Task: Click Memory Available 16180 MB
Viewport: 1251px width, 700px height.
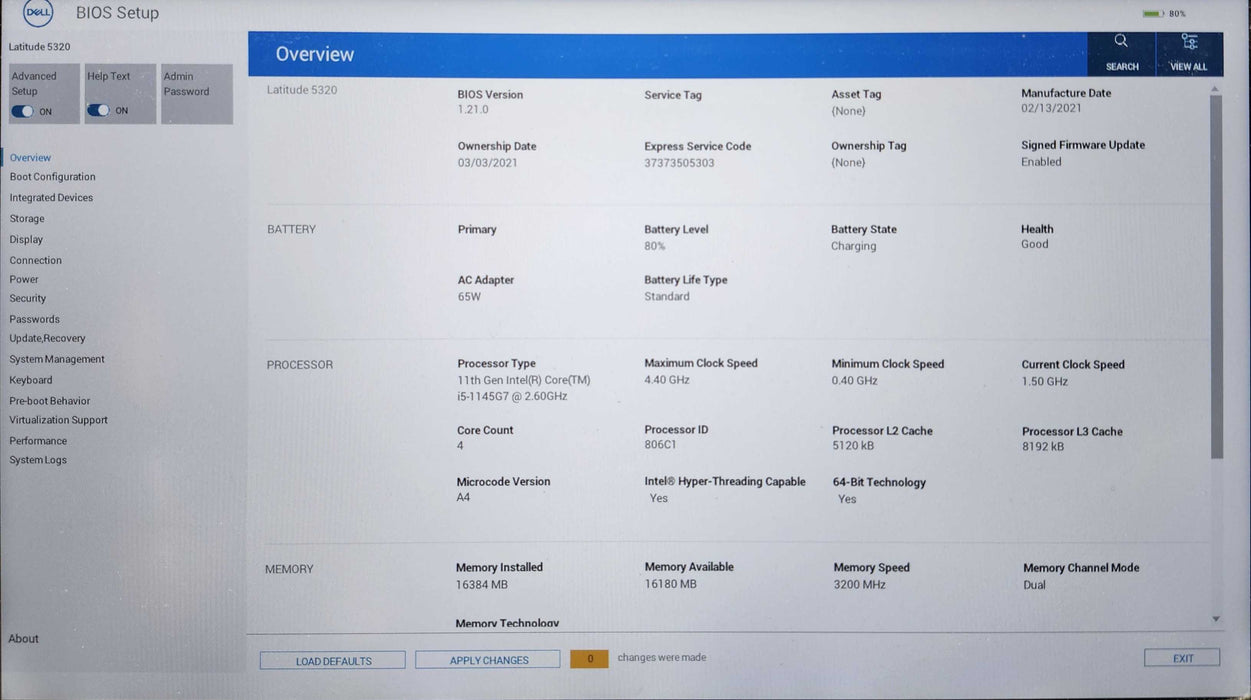Action: pyautogui.click(x=671, y=584)
